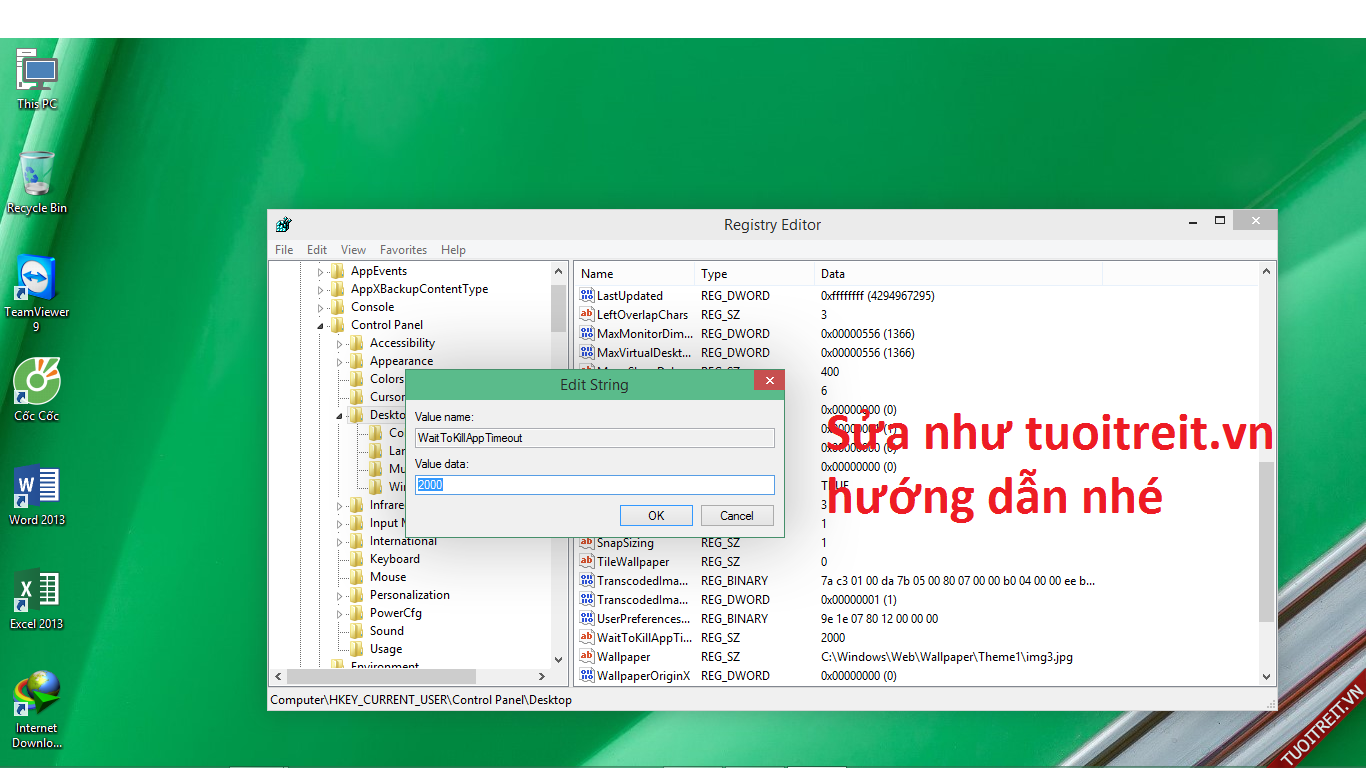Expand the Accessibility key arrow
1366x768 pixels.
[x=340, y=344]
